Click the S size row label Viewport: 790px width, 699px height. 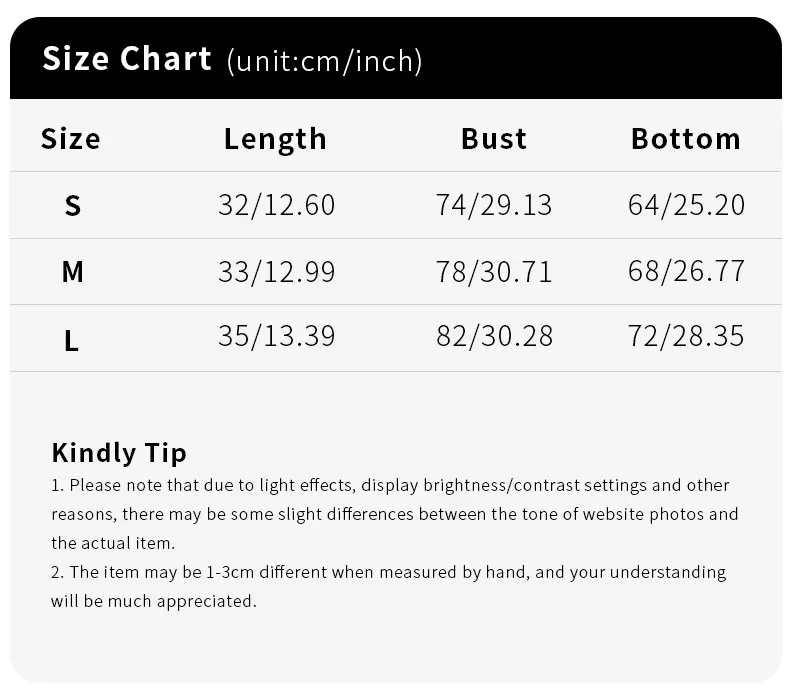pyautogui.click(x=73, y=206)
